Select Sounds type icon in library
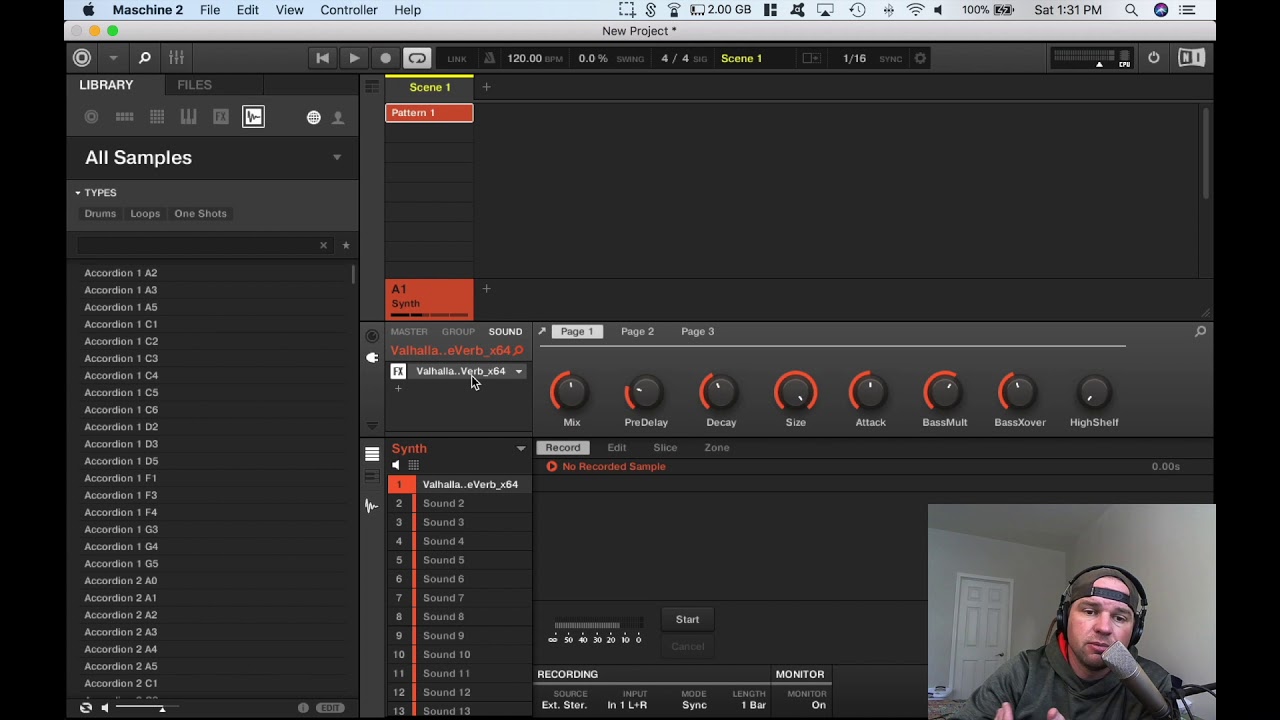 click(157, 117)
